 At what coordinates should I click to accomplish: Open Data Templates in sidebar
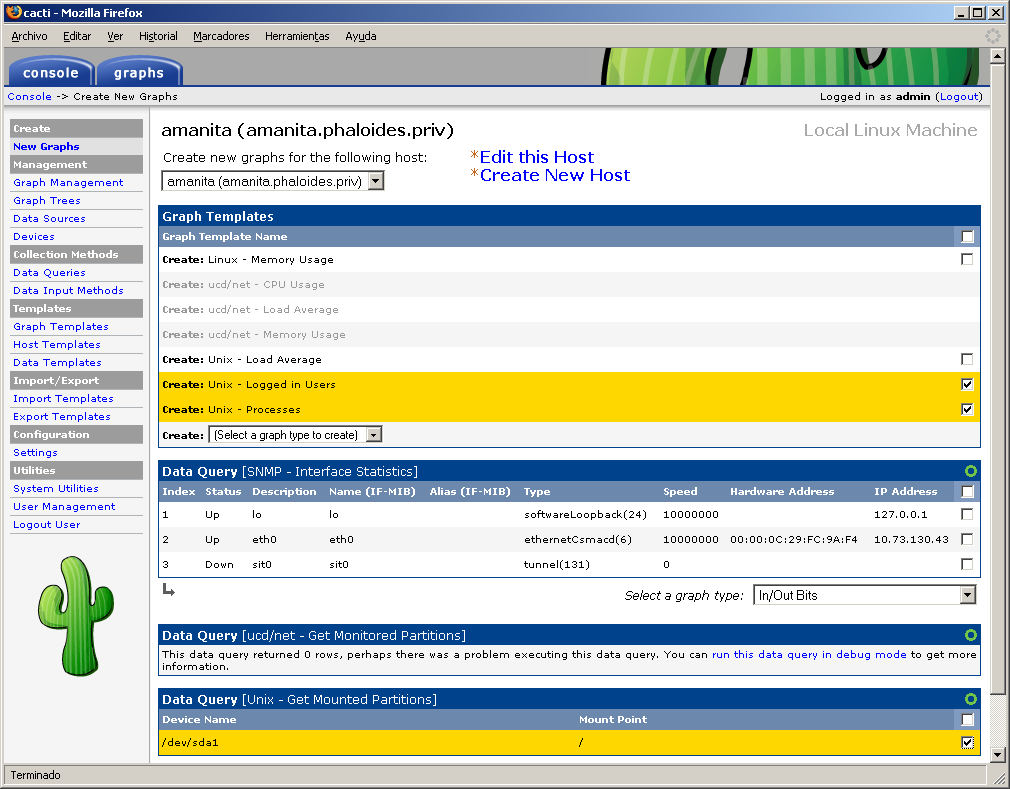coord(57,363)
